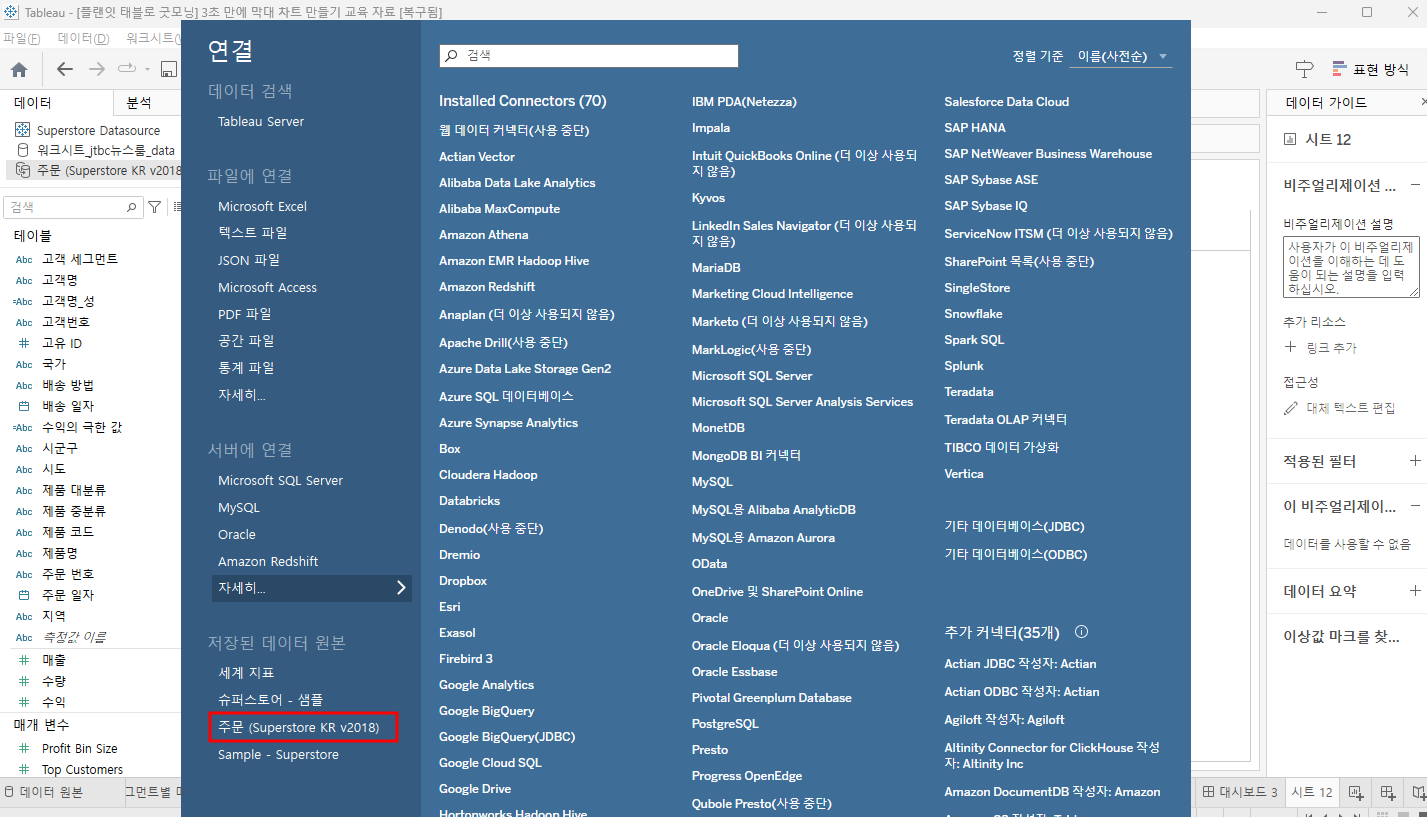Screen dimensions: 1427x817
Task: Click the 시트 12 chart icon in guide
Action: pyautogui.click(x=1290, y=139)
